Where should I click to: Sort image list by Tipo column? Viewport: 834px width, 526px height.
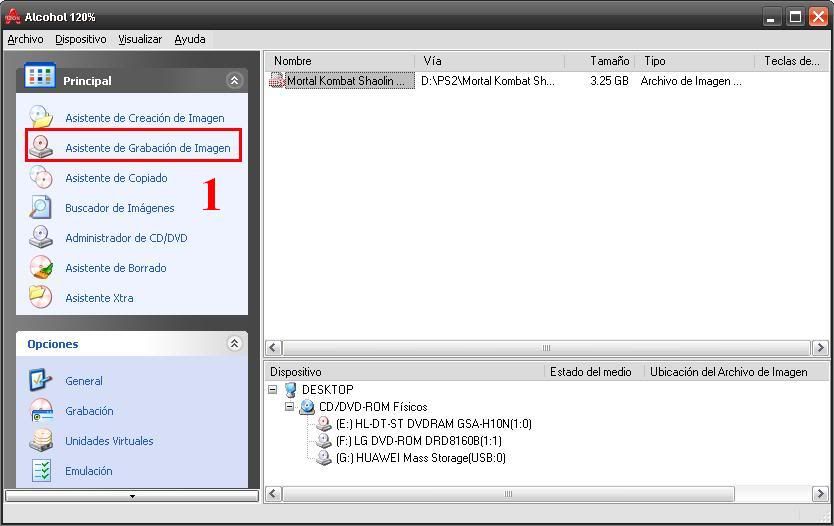point(695,61)
